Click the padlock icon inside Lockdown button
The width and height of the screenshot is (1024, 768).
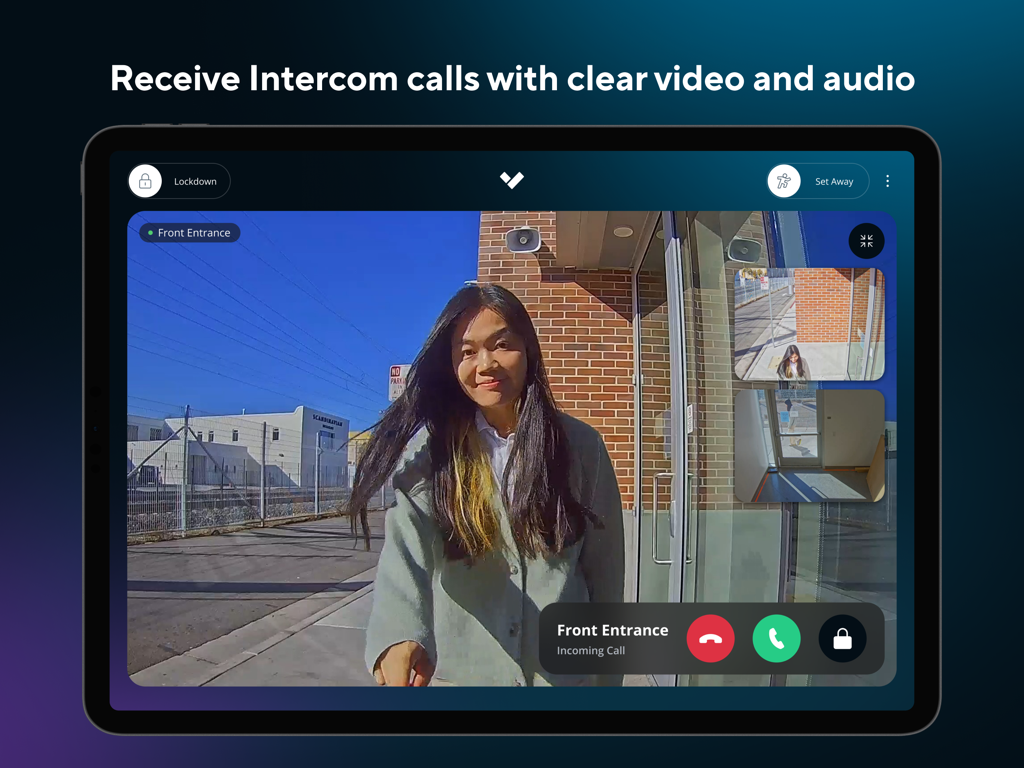tap(146, 181)
